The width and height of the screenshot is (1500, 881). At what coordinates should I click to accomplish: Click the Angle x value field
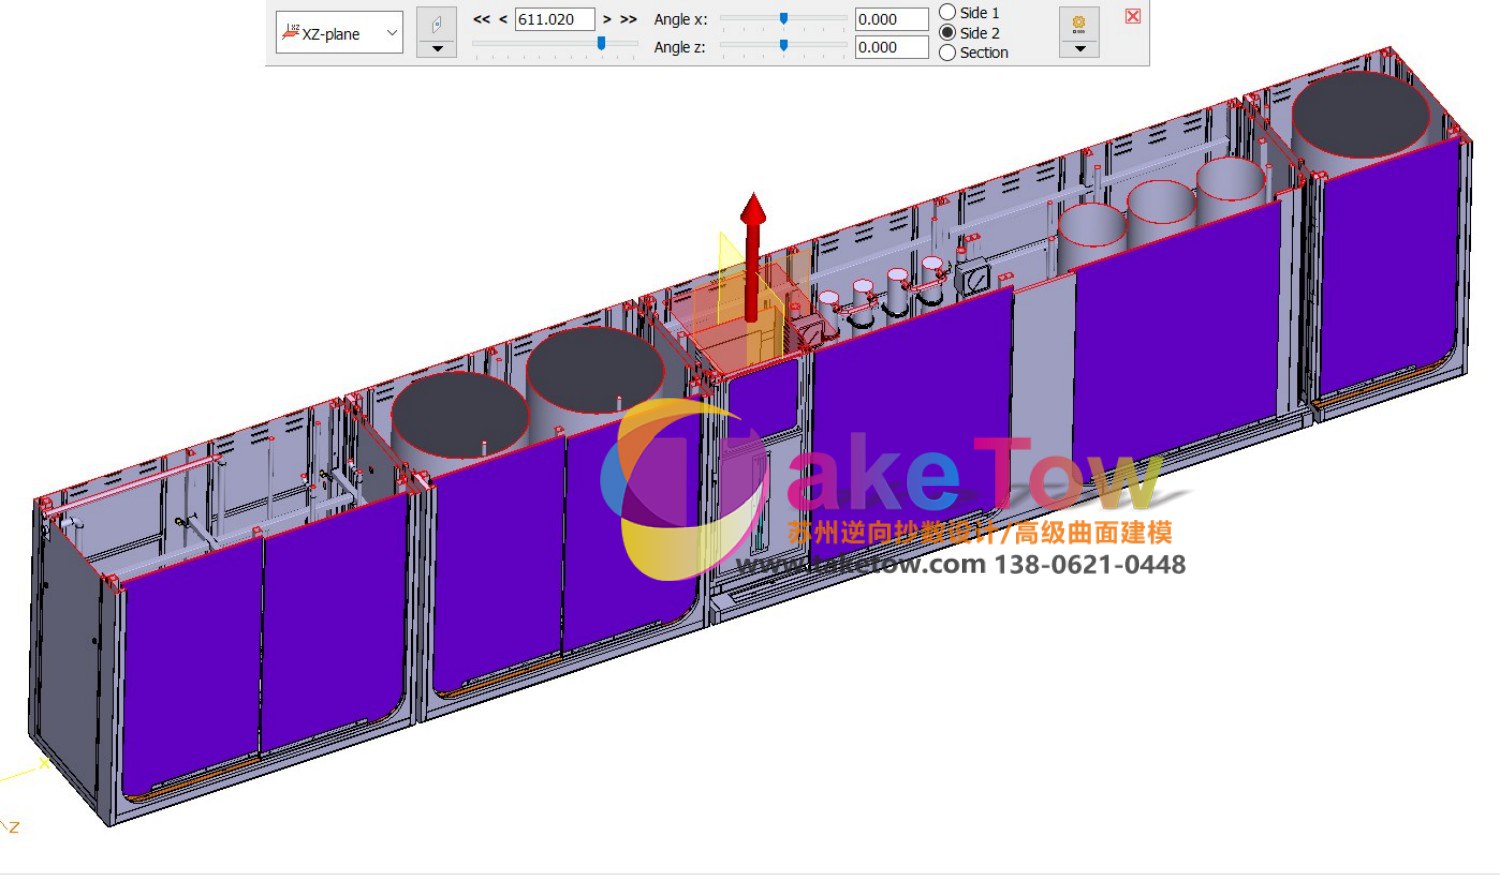(x=892, y=19)
